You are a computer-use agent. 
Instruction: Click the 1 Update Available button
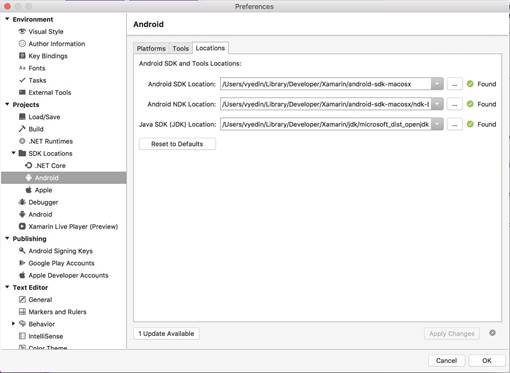click(x=166, y=334)
